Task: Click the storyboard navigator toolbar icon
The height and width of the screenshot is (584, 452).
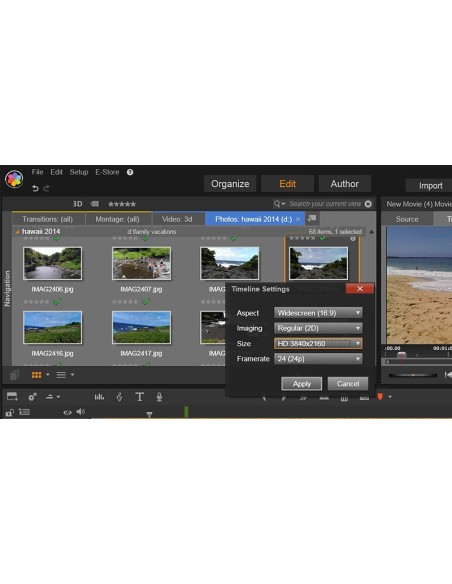Action: (12, 397)
